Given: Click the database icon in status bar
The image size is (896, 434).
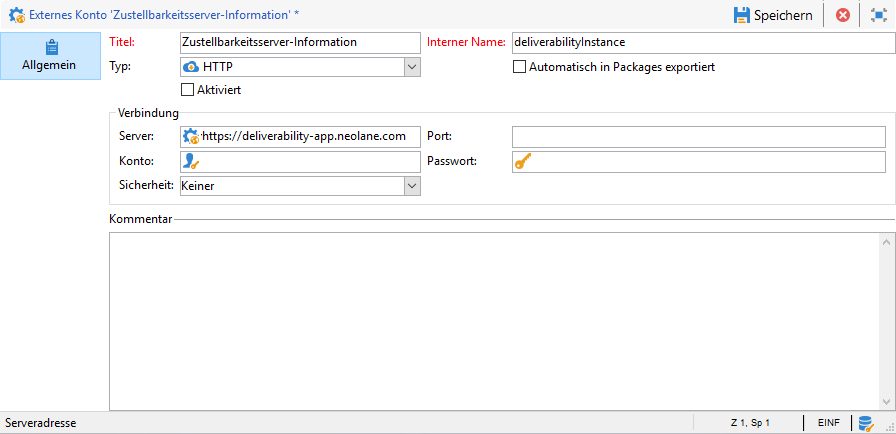Looking at the screenshot, I should tap(866, 423).
